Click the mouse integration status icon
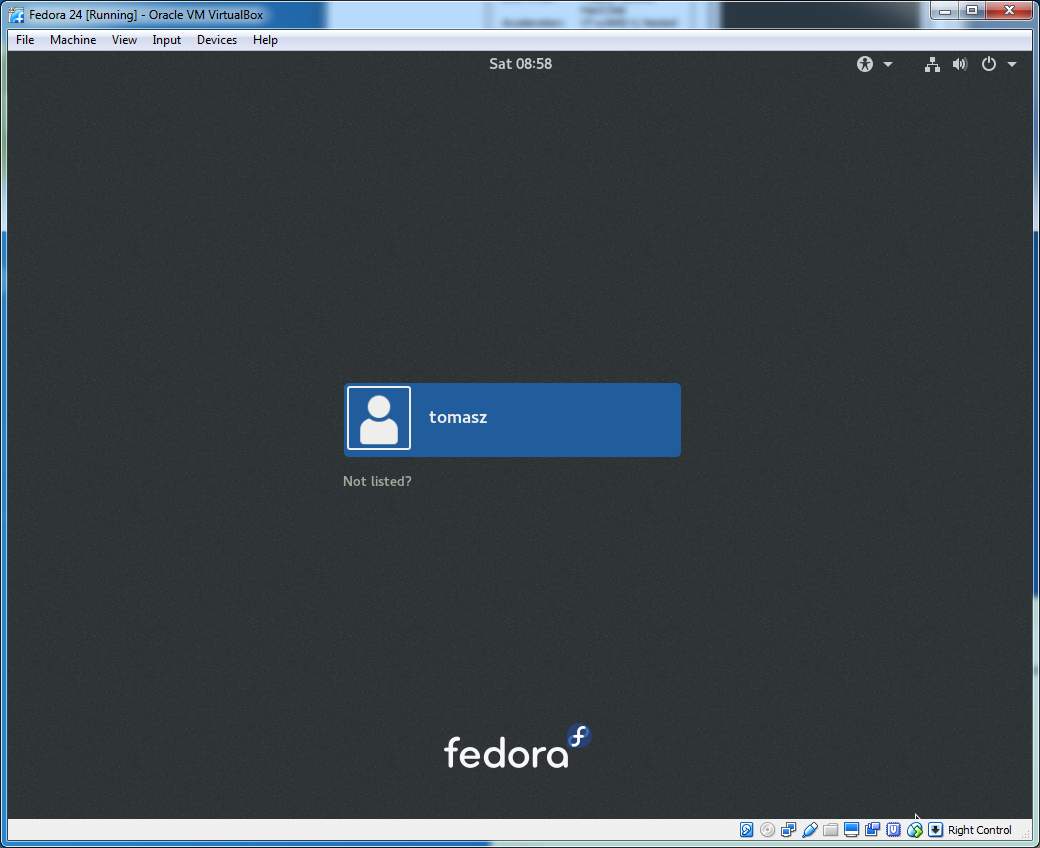1040x848 pixels. [x=915, y=829]
